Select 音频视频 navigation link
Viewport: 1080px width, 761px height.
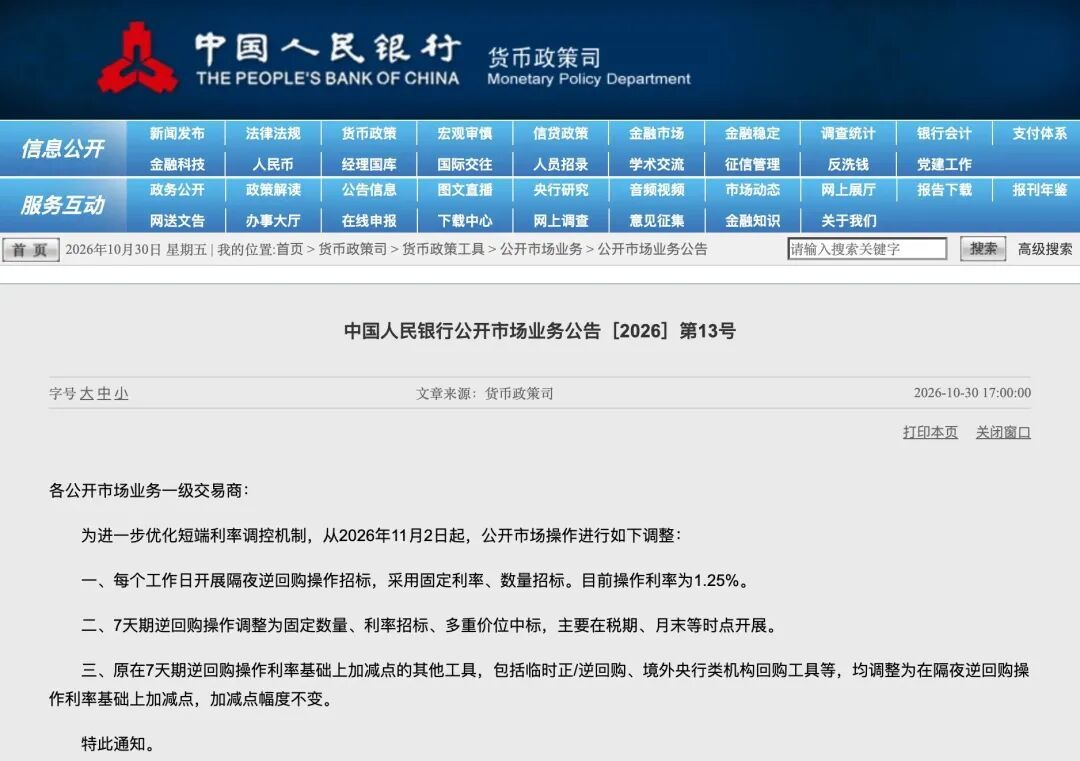(656, 190)
